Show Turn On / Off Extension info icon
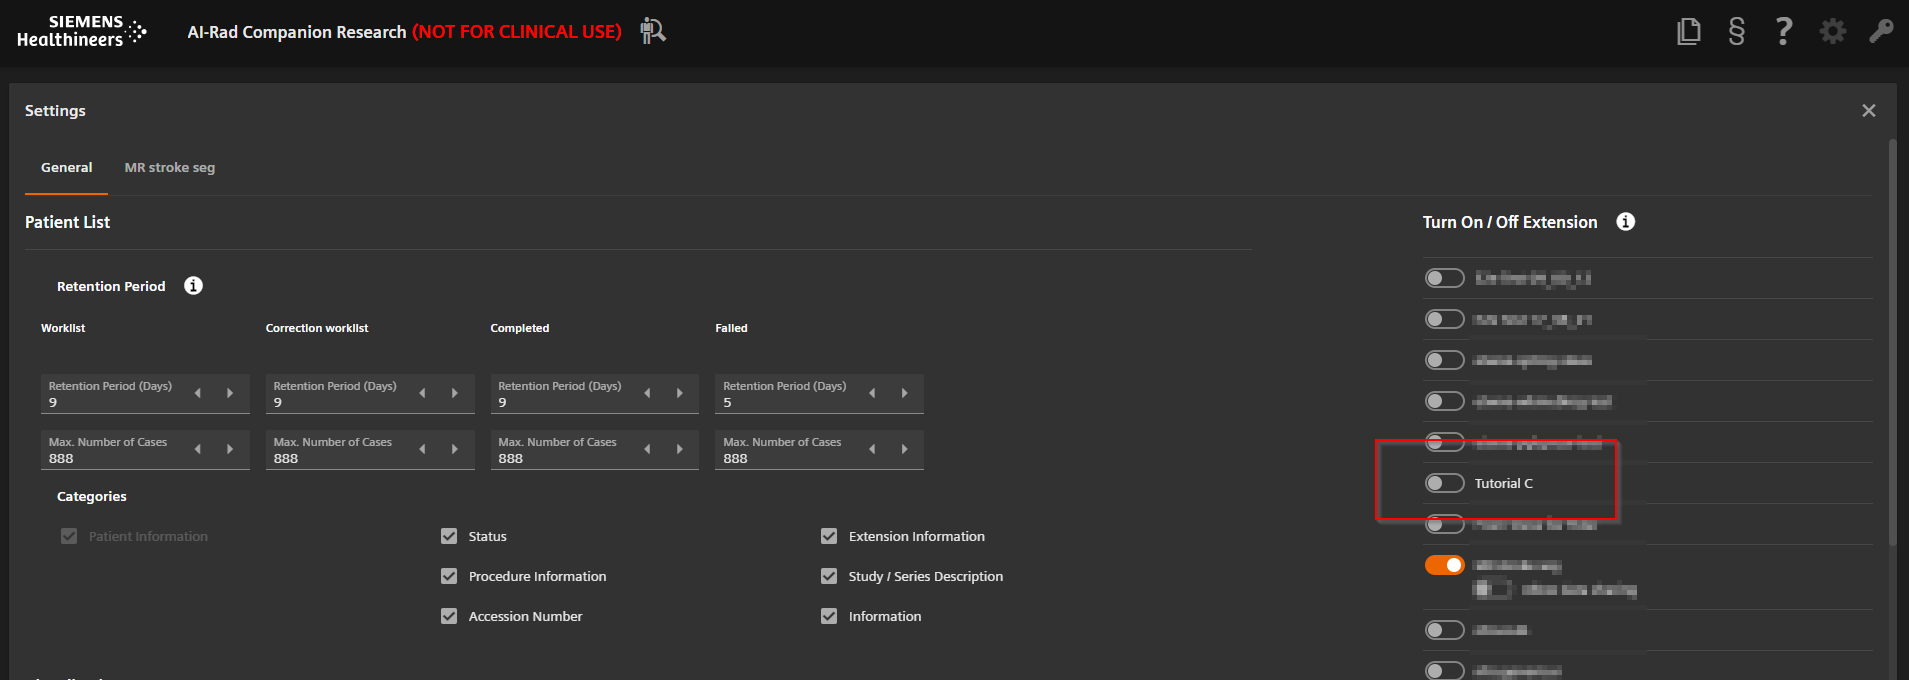1909x680 pixels. pyautogui.click(x=1625, y=222)
